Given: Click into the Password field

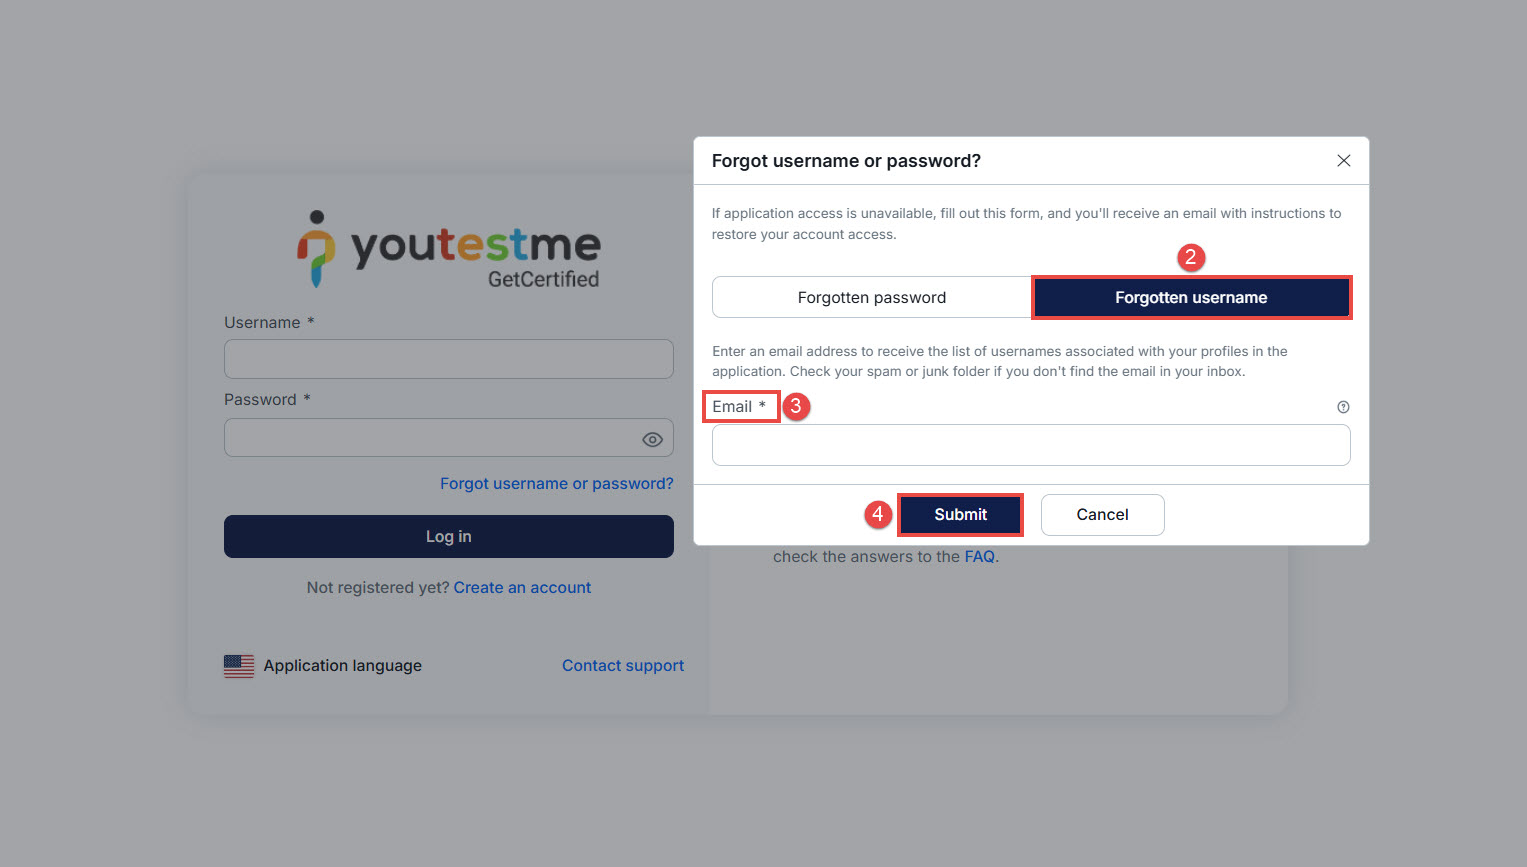Looking at the screenshot, I should point(430,438).
